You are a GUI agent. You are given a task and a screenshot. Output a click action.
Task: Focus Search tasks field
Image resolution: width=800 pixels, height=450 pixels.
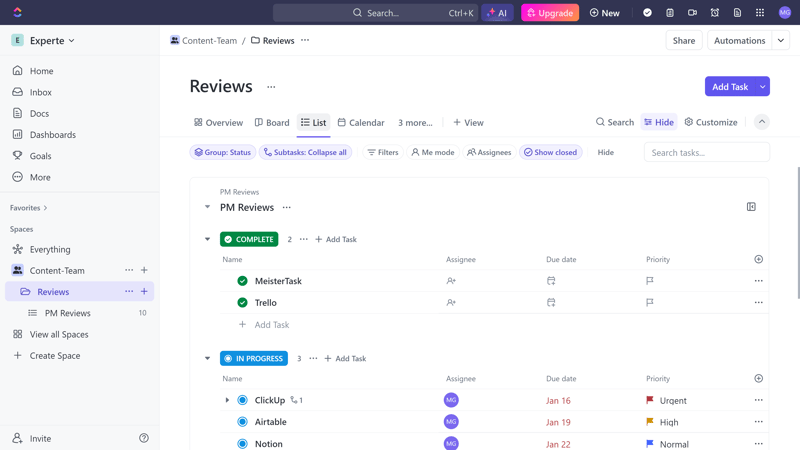[707, 152]
